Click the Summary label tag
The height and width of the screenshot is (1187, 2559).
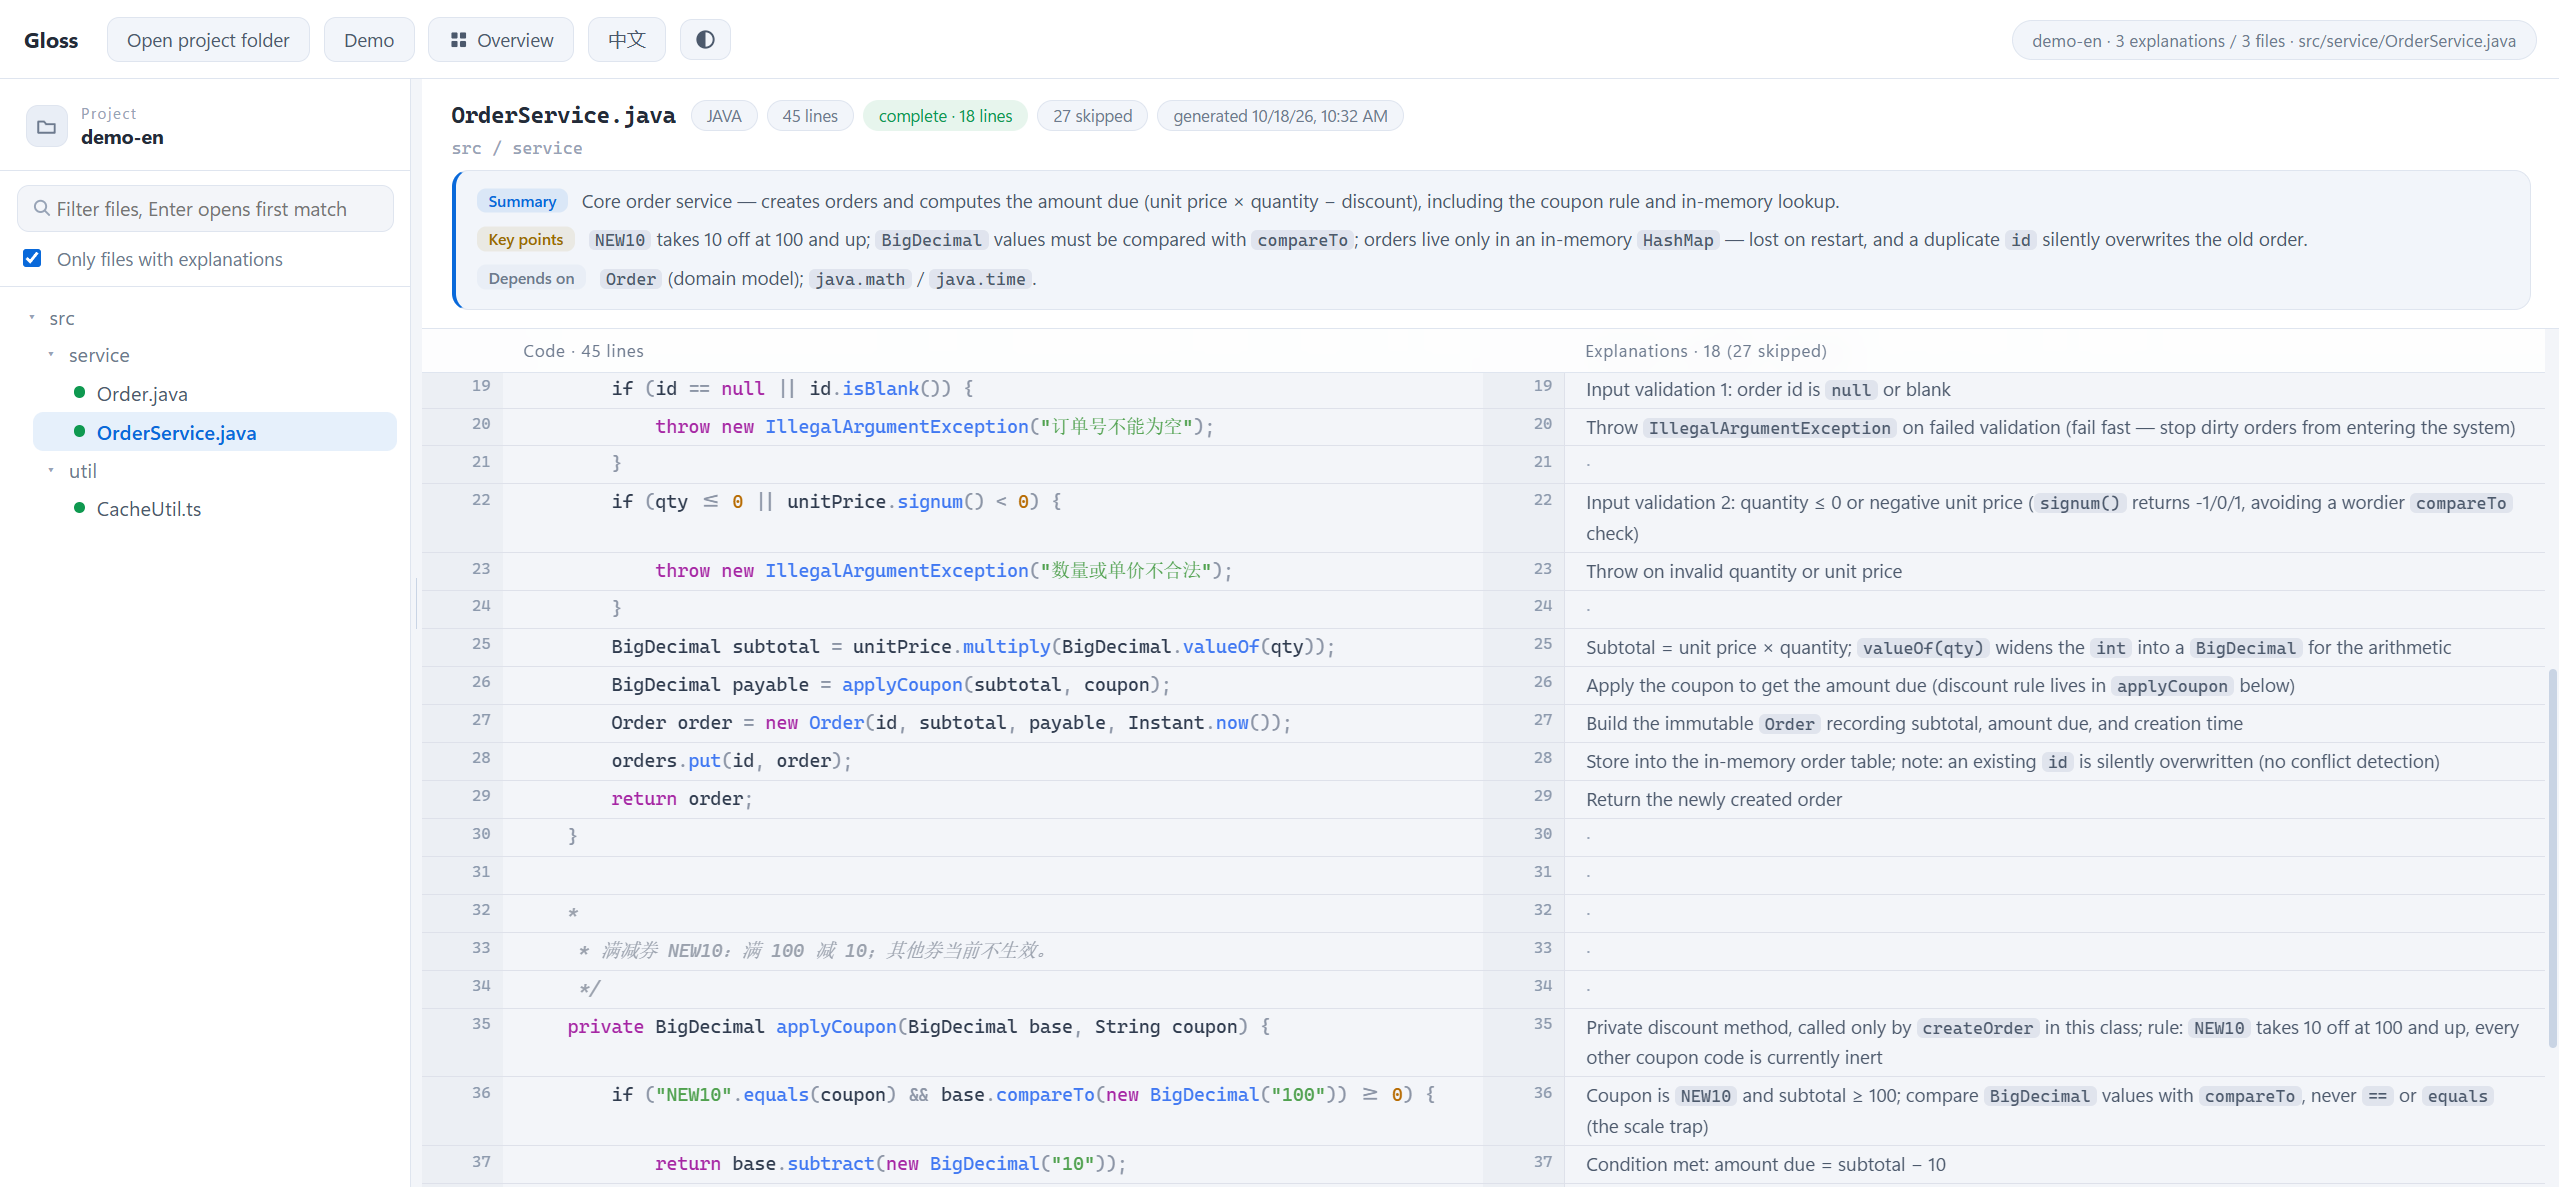pos(522,201)
